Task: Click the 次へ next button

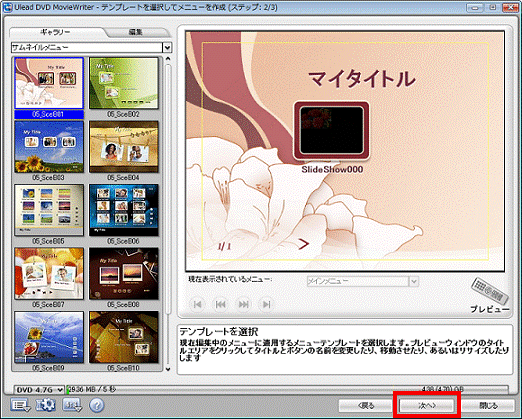Action: tap(427, 406)
